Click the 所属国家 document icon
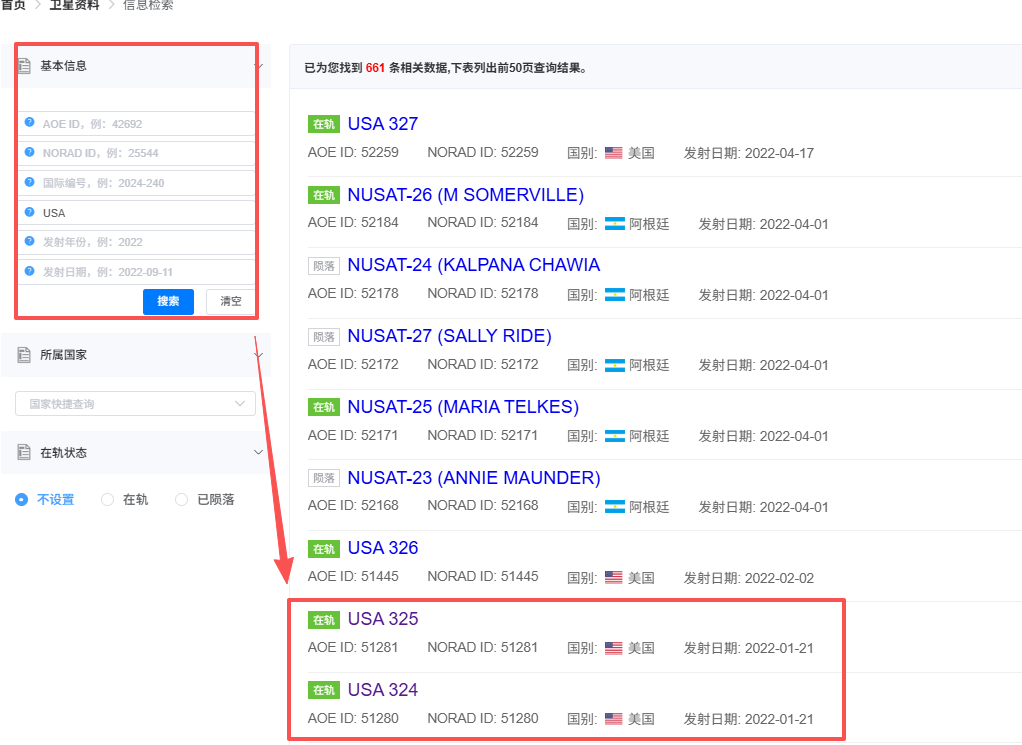The height and width of the screenshot is (745, 1022). coord(24,355)
